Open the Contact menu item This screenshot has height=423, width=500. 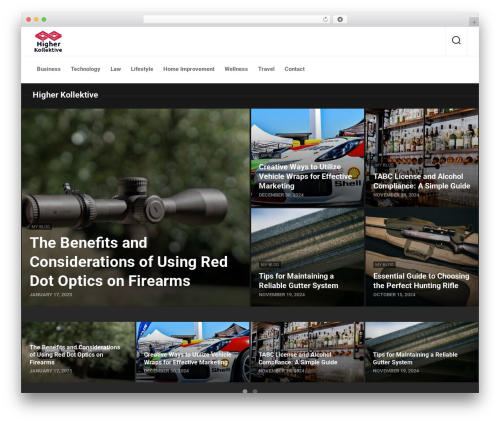(295, 69)
